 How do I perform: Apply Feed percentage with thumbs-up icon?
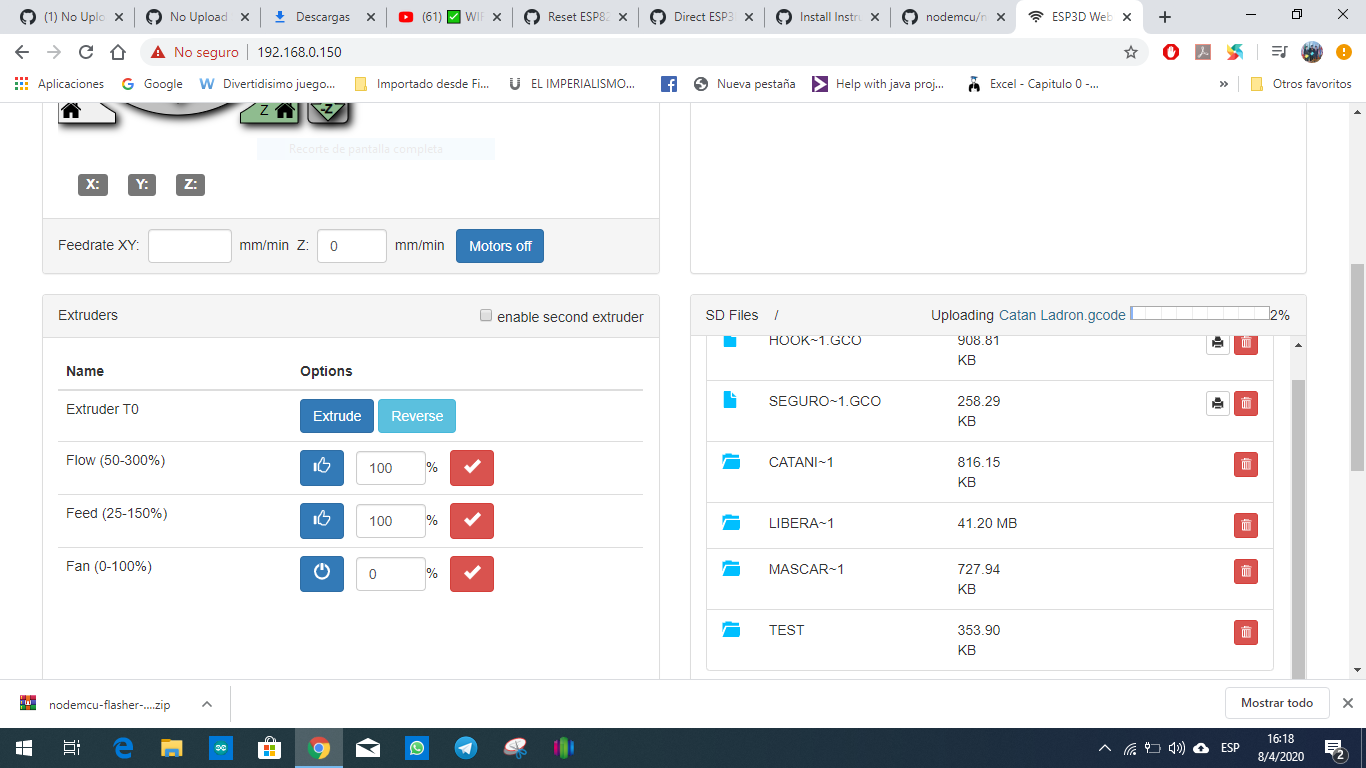321,520
